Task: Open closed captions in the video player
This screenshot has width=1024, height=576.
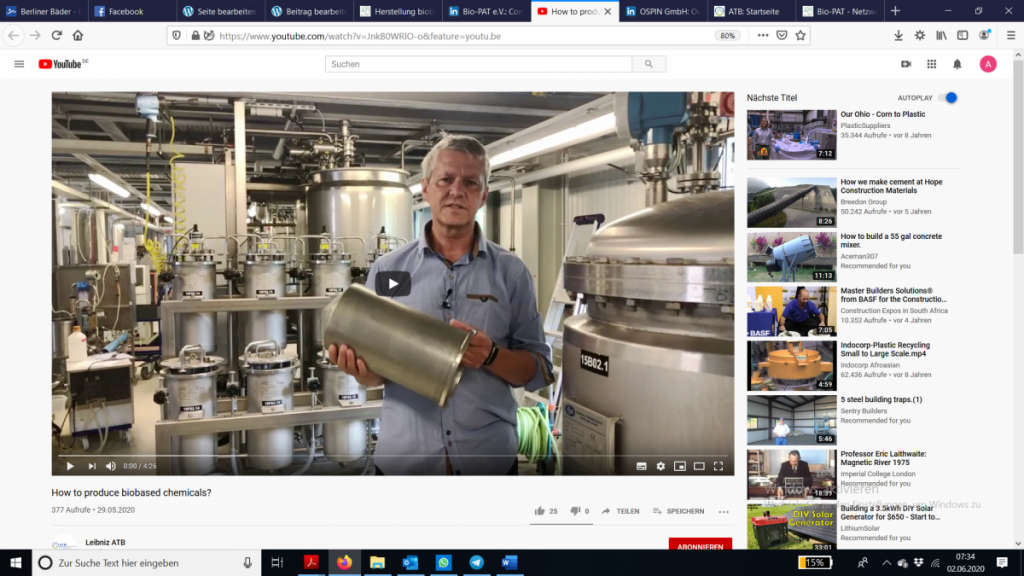Action: tap(641, 466)
